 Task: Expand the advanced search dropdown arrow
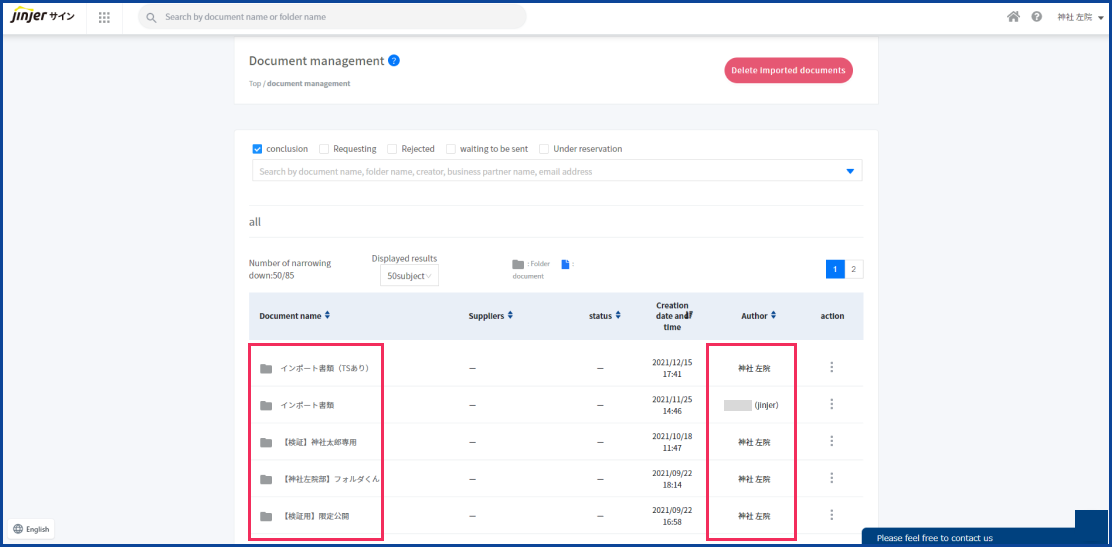[x=850, y=171]
